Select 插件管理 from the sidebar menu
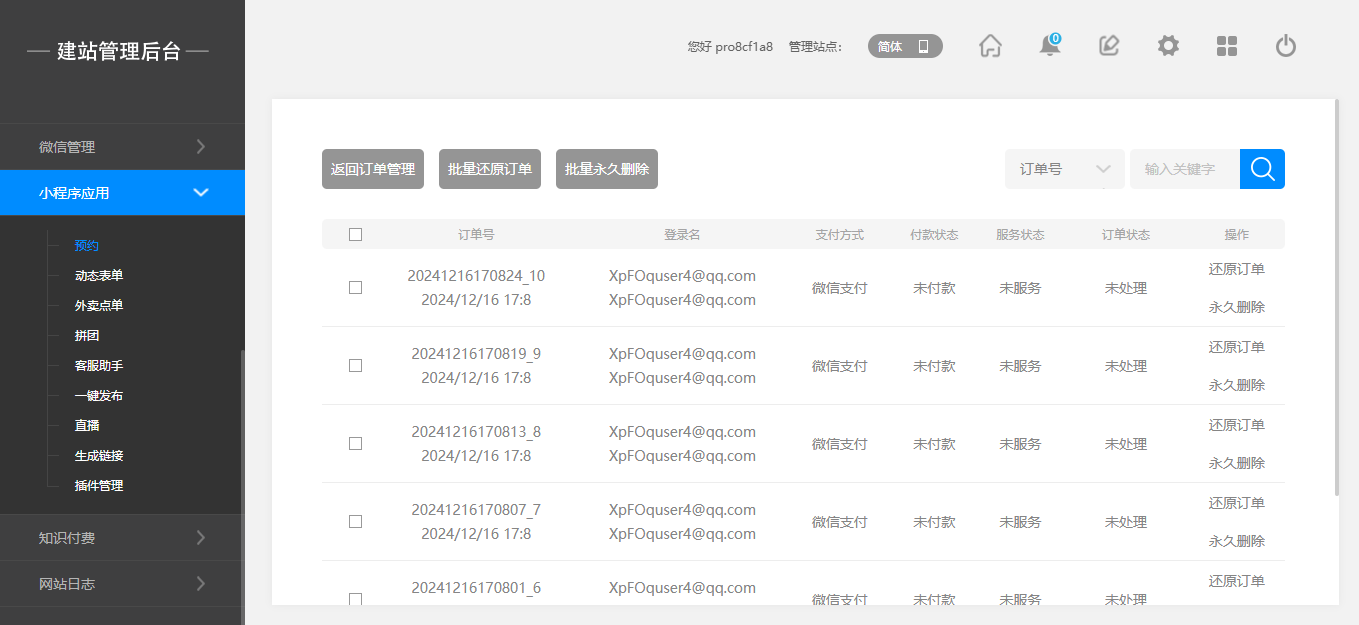Screen dimensions: 1359x625 [x=99, y=486]
